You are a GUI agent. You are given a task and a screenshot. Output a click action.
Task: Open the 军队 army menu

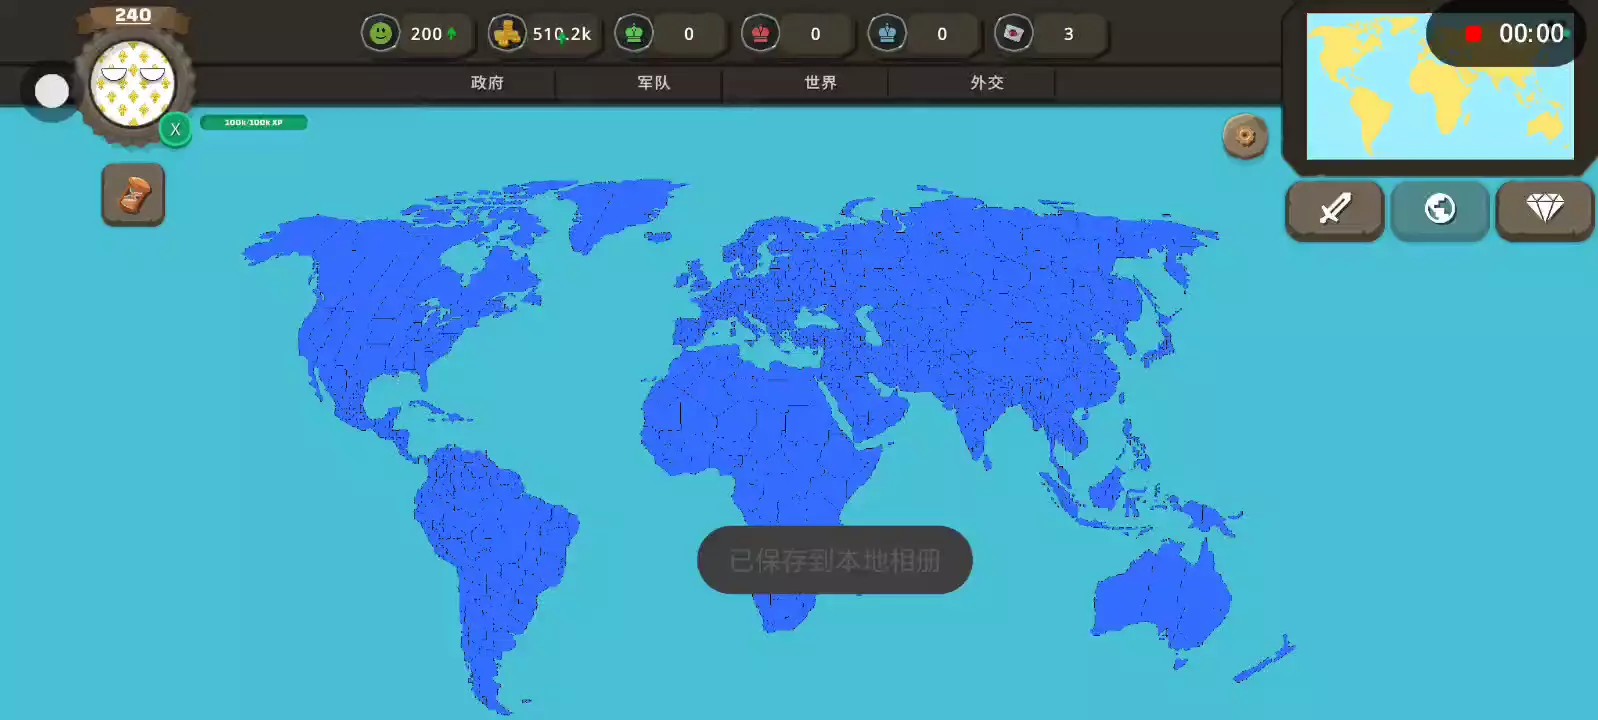(654, 83)
